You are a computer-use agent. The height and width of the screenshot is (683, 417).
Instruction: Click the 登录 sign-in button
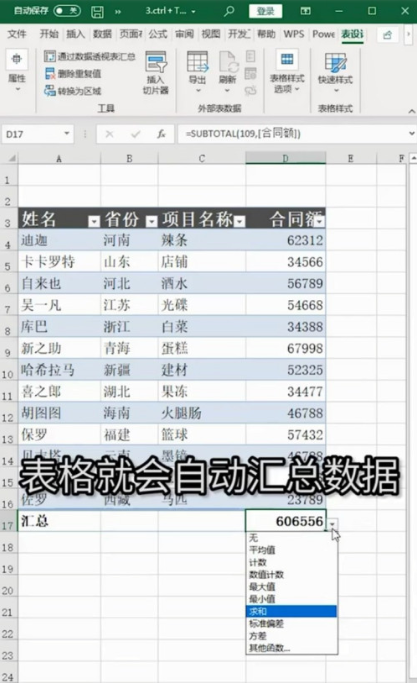[265, 11]
